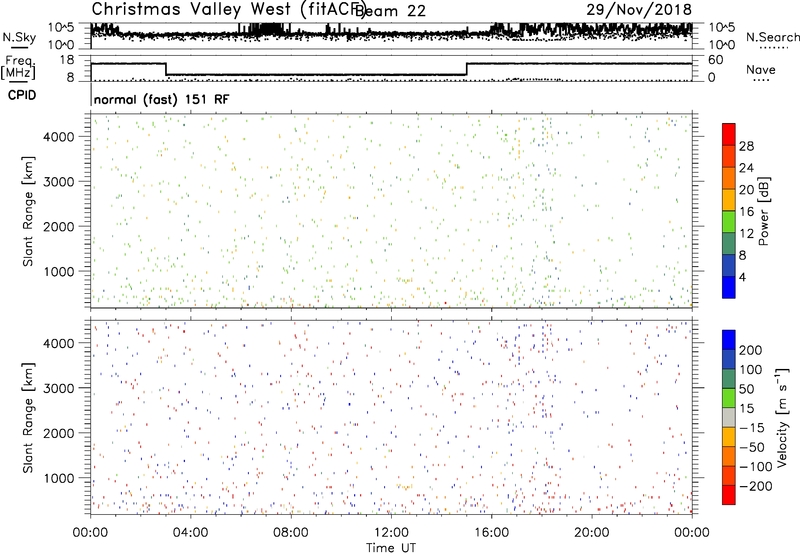Click the 'Power [dB]' colorbar label
Image resolution: width=800 pixels, height=554 pixels.
[x=763, y=211]
